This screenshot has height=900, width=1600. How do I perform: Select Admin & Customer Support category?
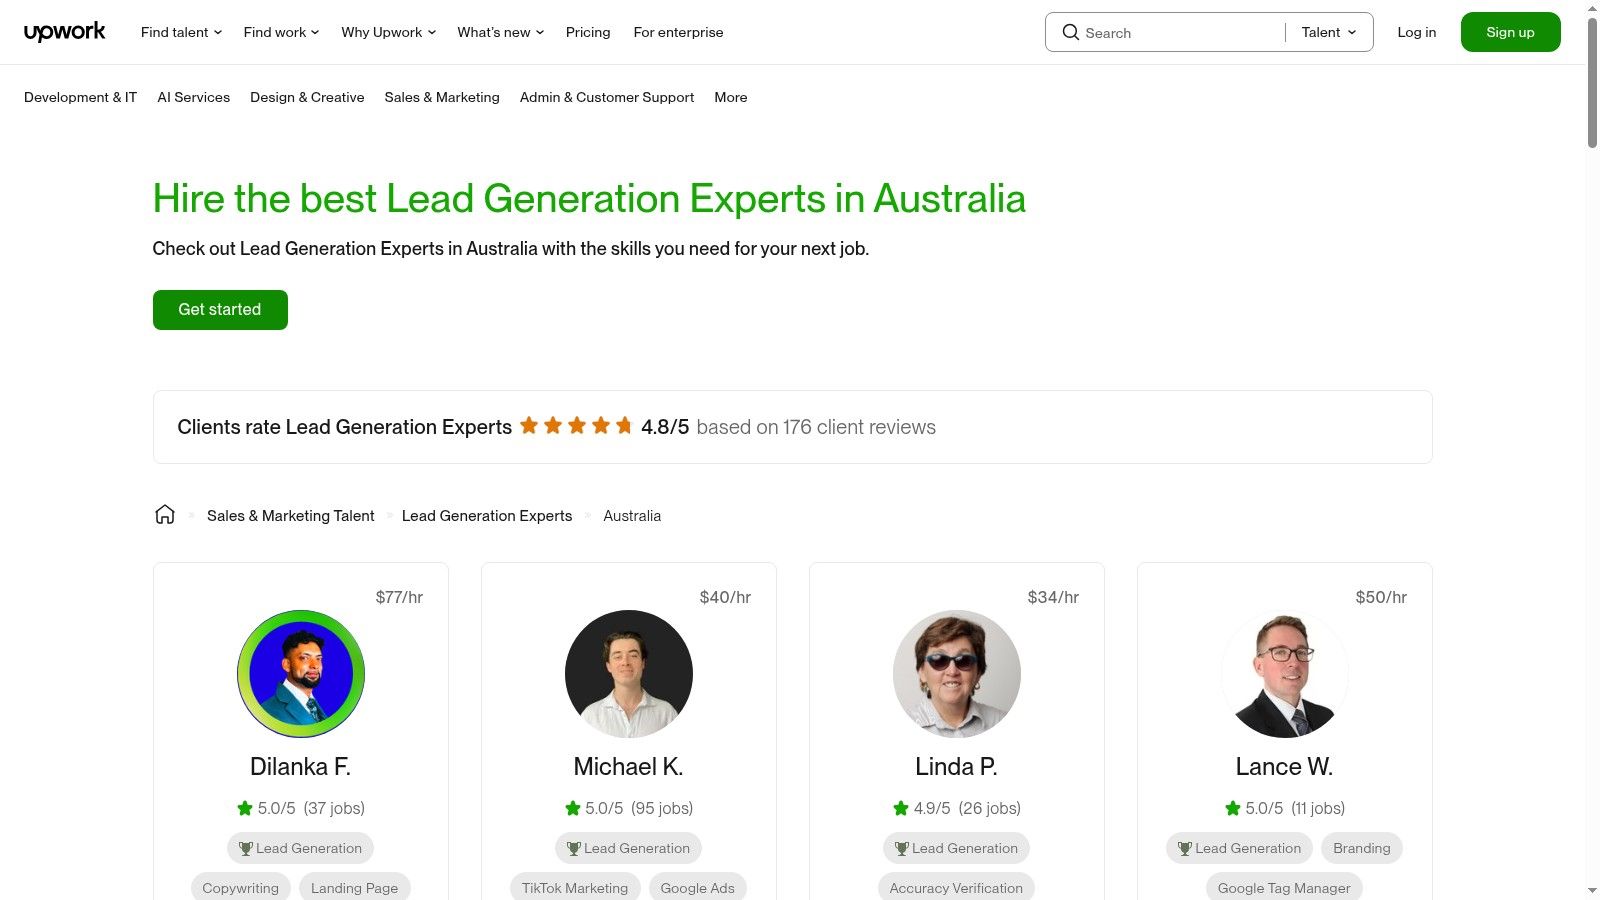607,97
